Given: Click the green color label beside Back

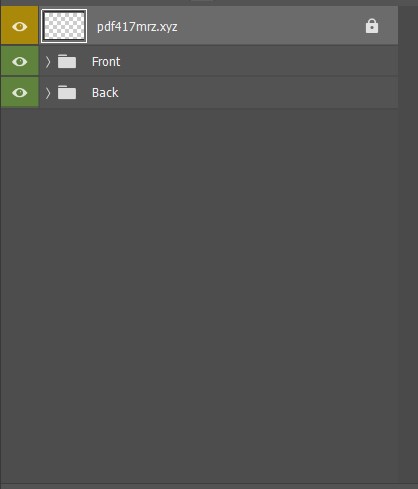Looking at the screenshot, I should click(19, 92).
